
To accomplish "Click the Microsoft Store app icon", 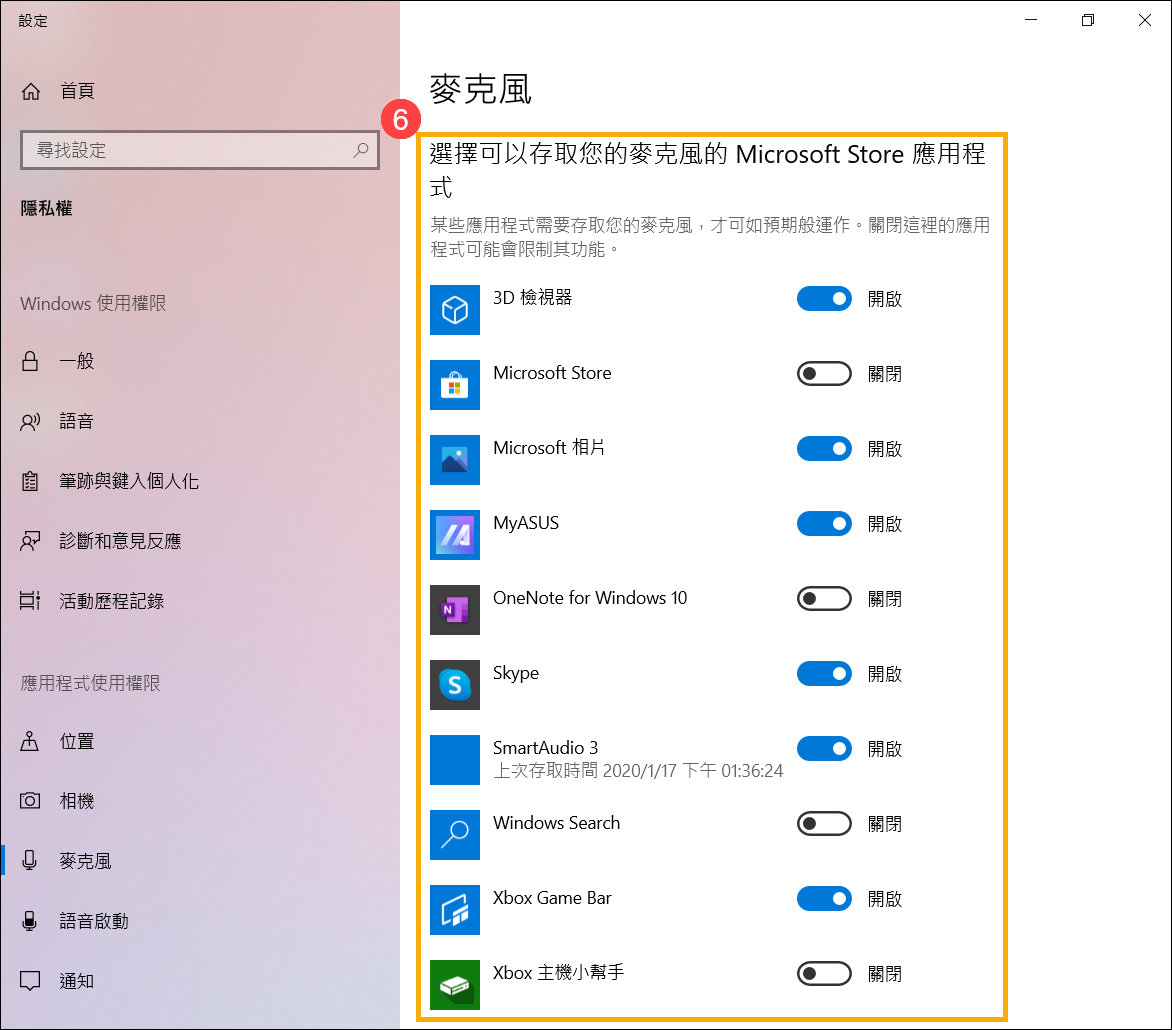I will (454, 385).
